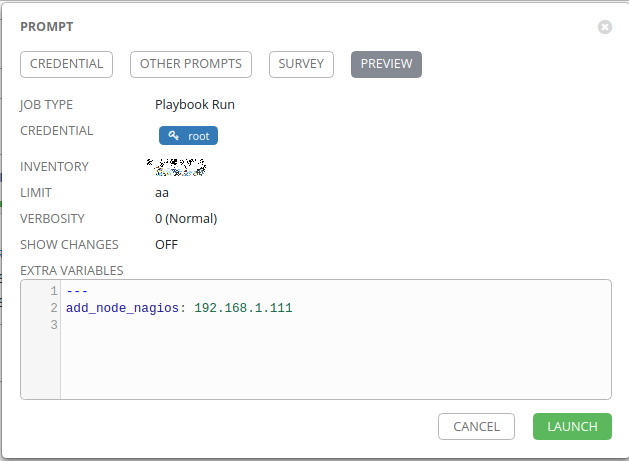
Task: Click the LIMIT label
Action: coord(36,193)
